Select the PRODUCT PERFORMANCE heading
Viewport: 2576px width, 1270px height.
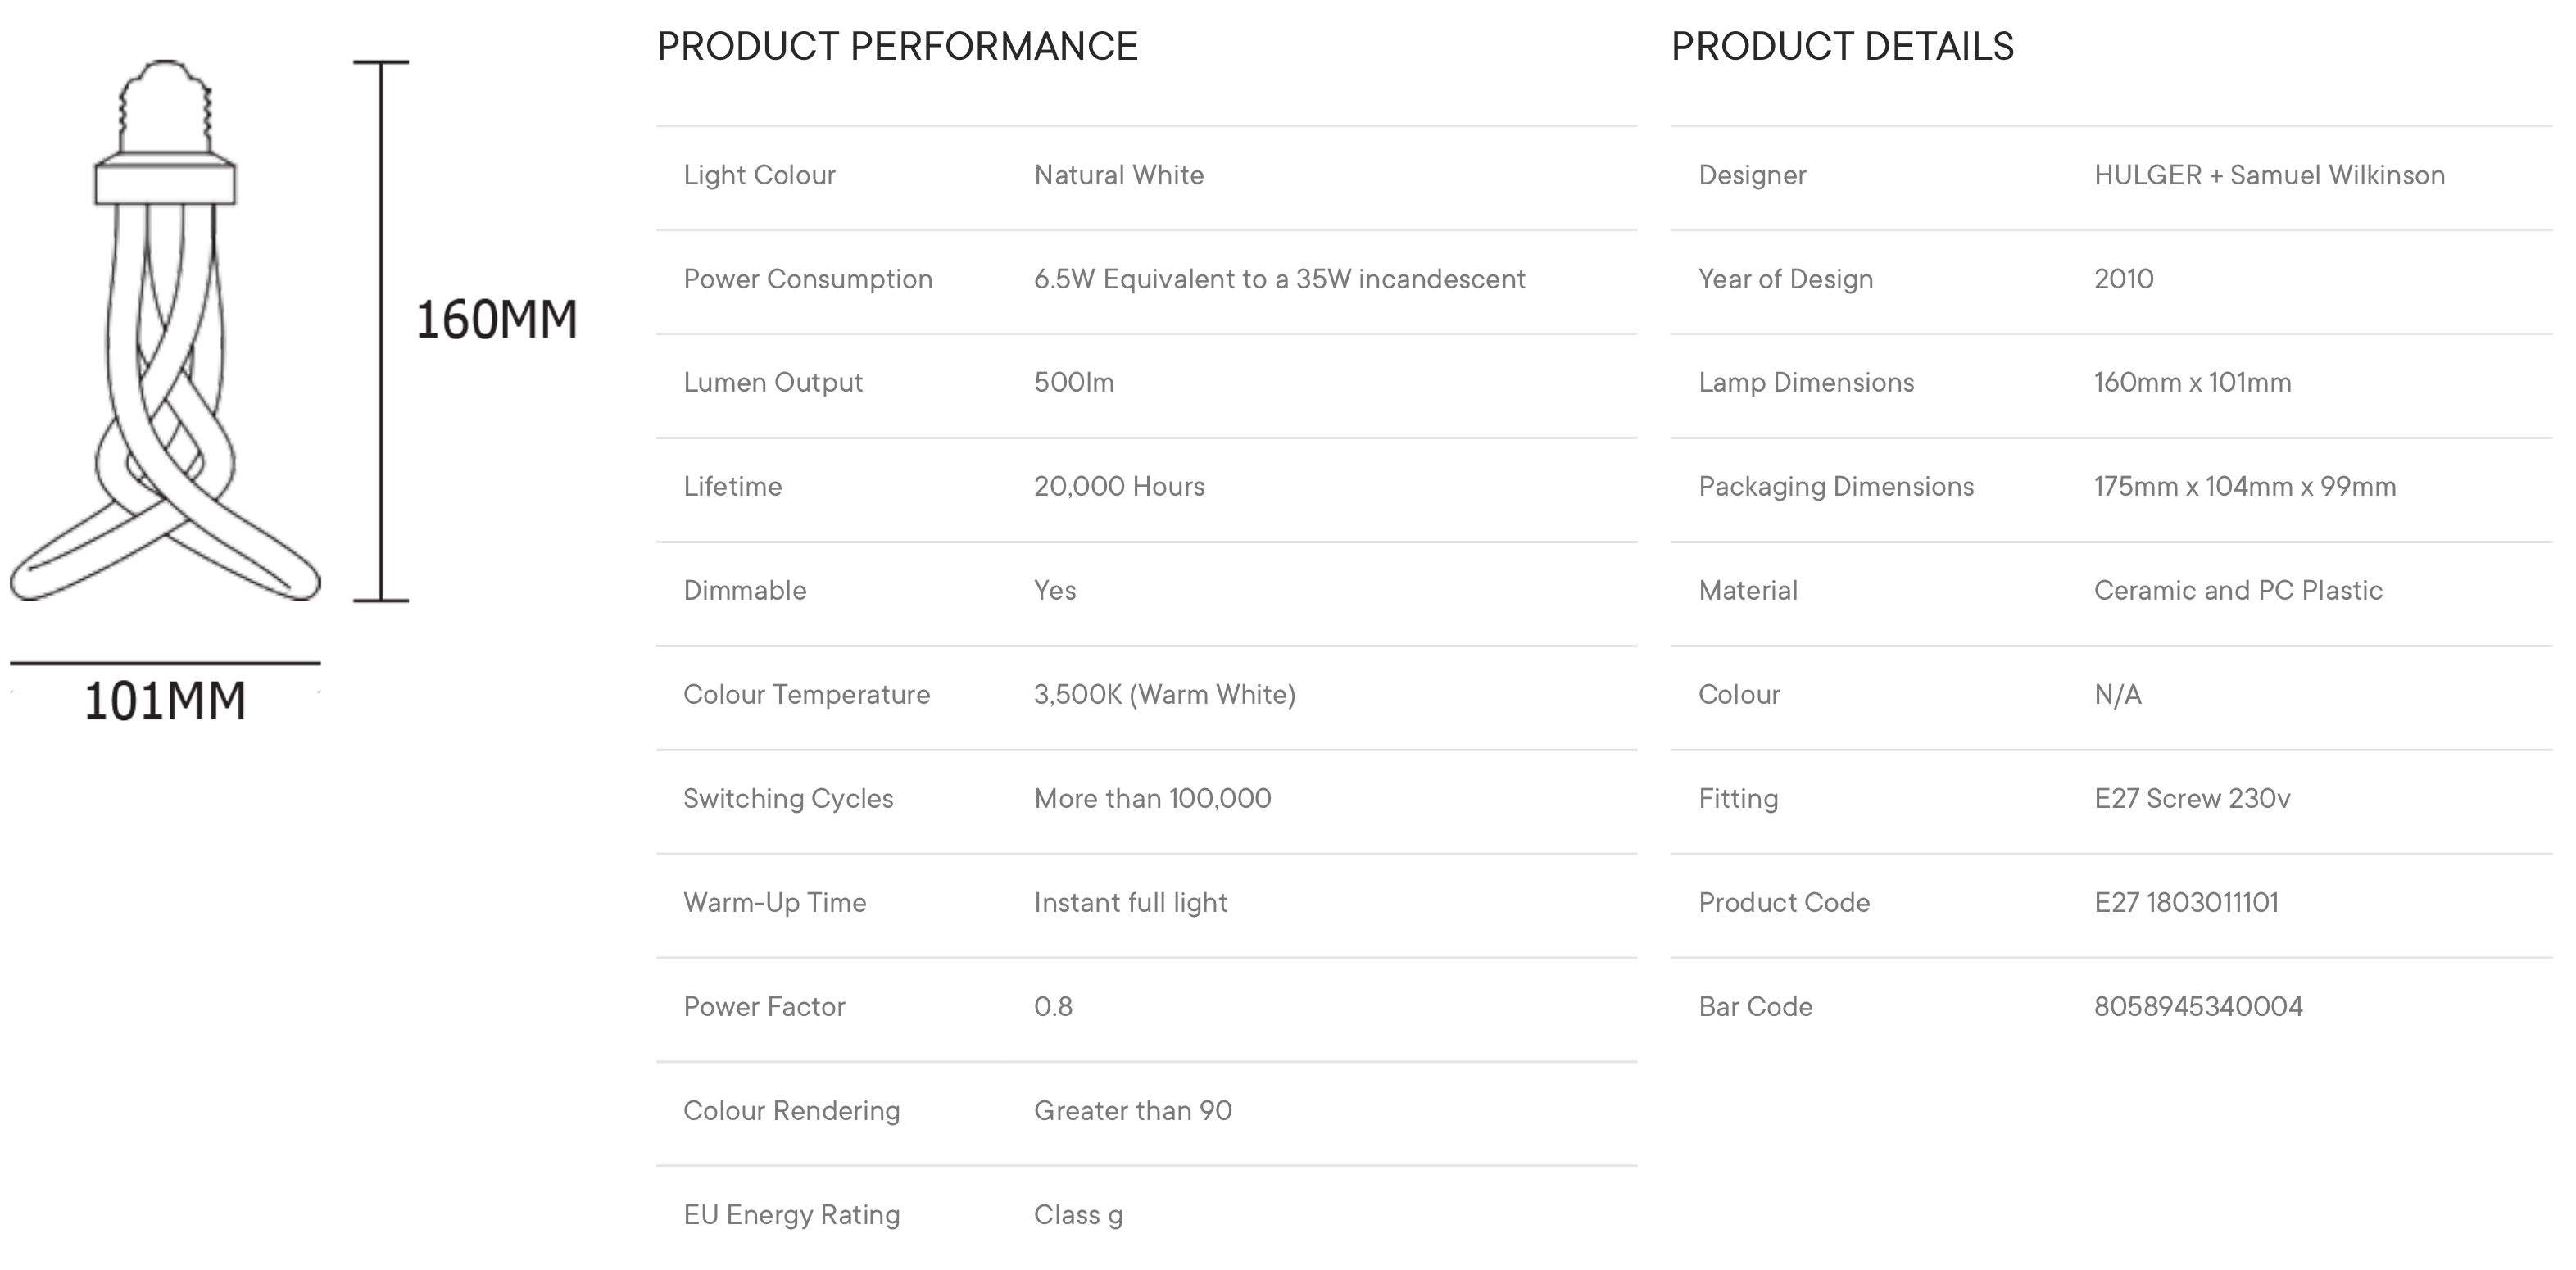[897, 46]
